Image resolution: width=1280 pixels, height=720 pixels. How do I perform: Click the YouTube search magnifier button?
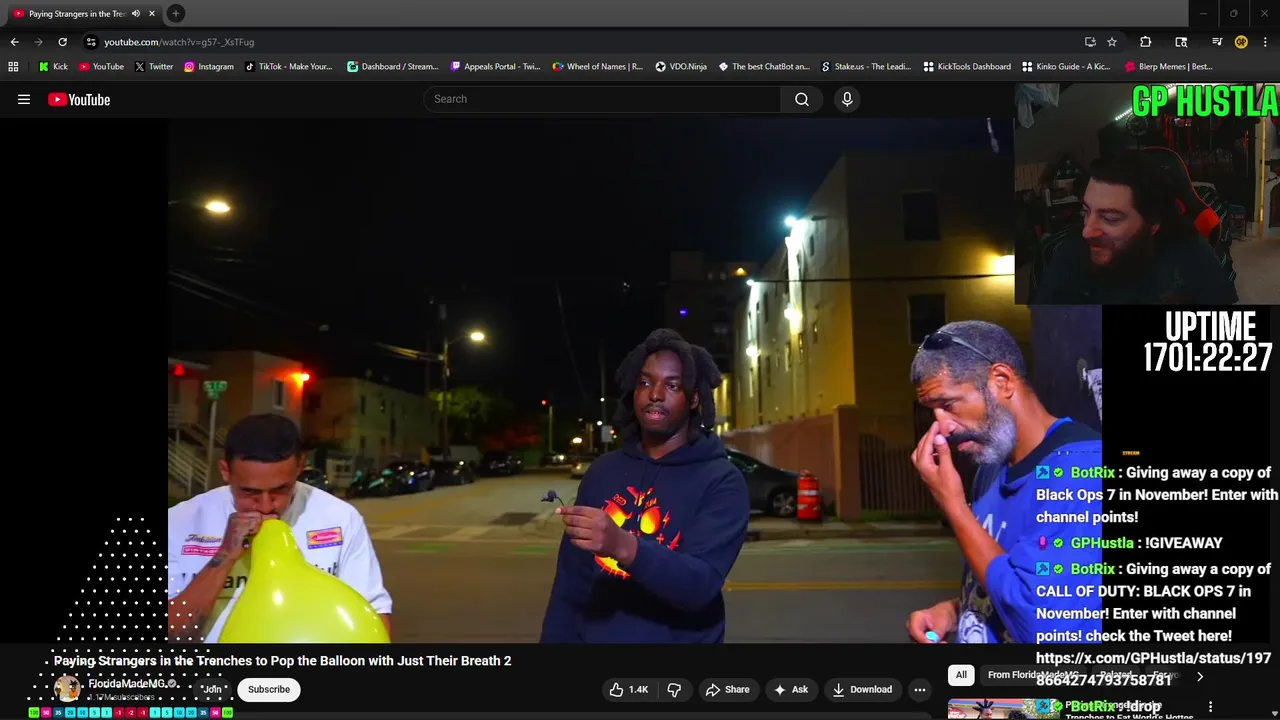coord(802,99)
